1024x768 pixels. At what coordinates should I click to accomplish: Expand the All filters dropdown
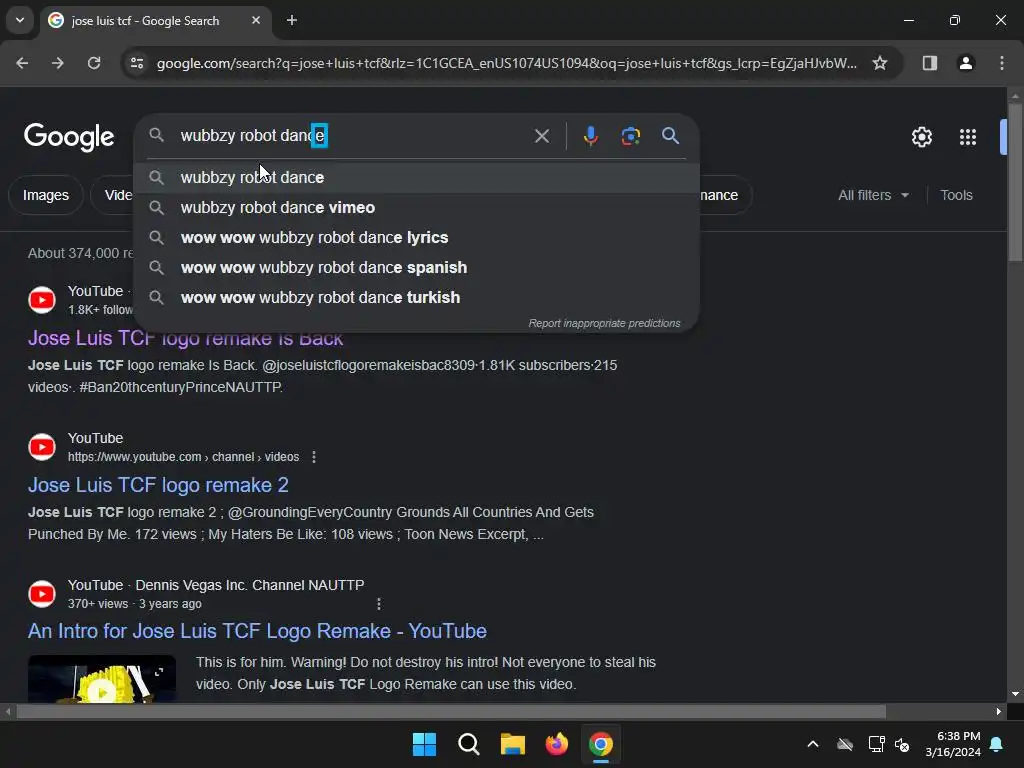(x=873, y=195)
